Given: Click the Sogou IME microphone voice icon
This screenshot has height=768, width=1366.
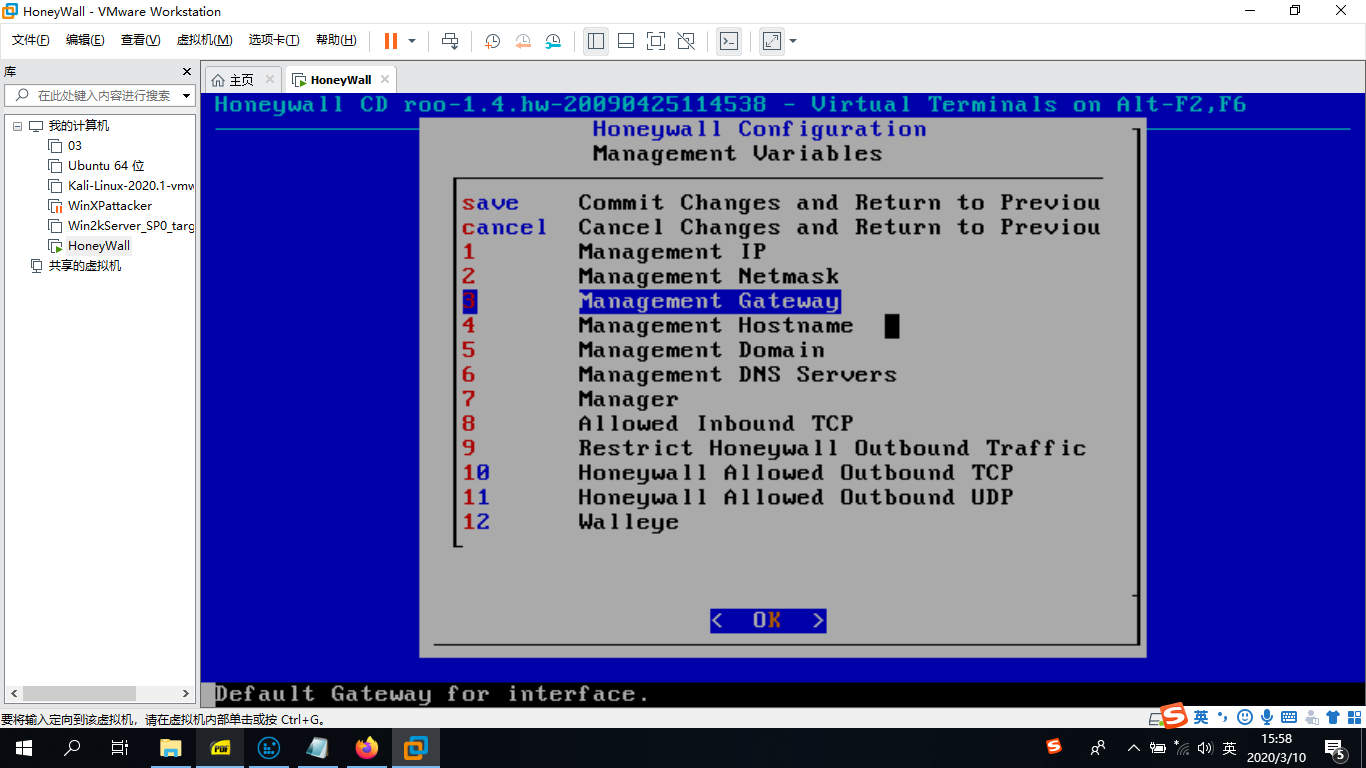Looking at the screenshot, I should click(x=1267, y=717).
